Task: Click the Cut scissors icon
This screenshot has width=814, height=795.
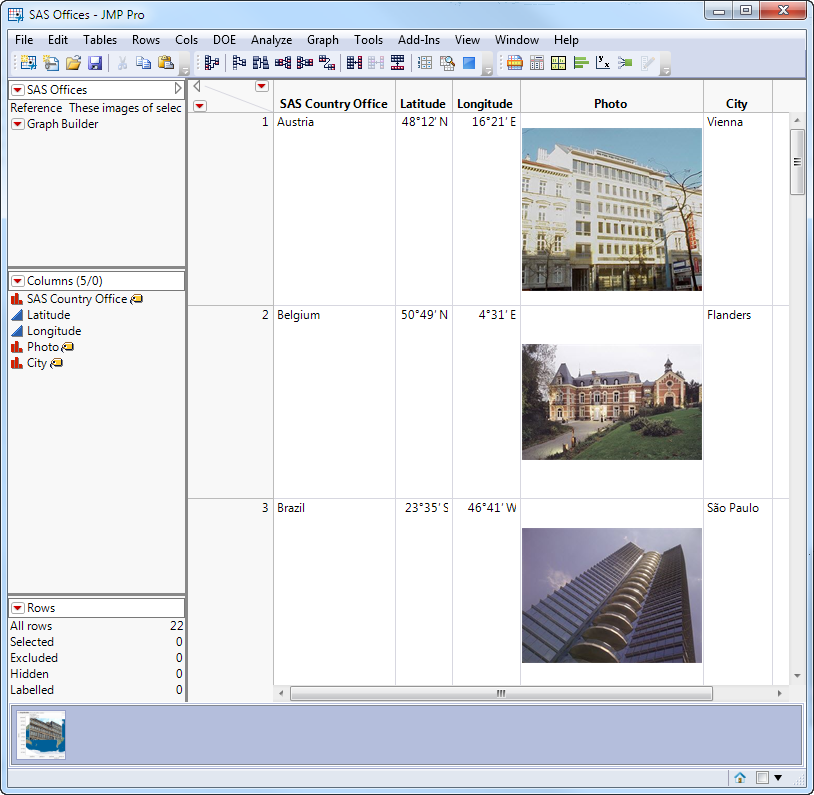Action: click(122, 63)
